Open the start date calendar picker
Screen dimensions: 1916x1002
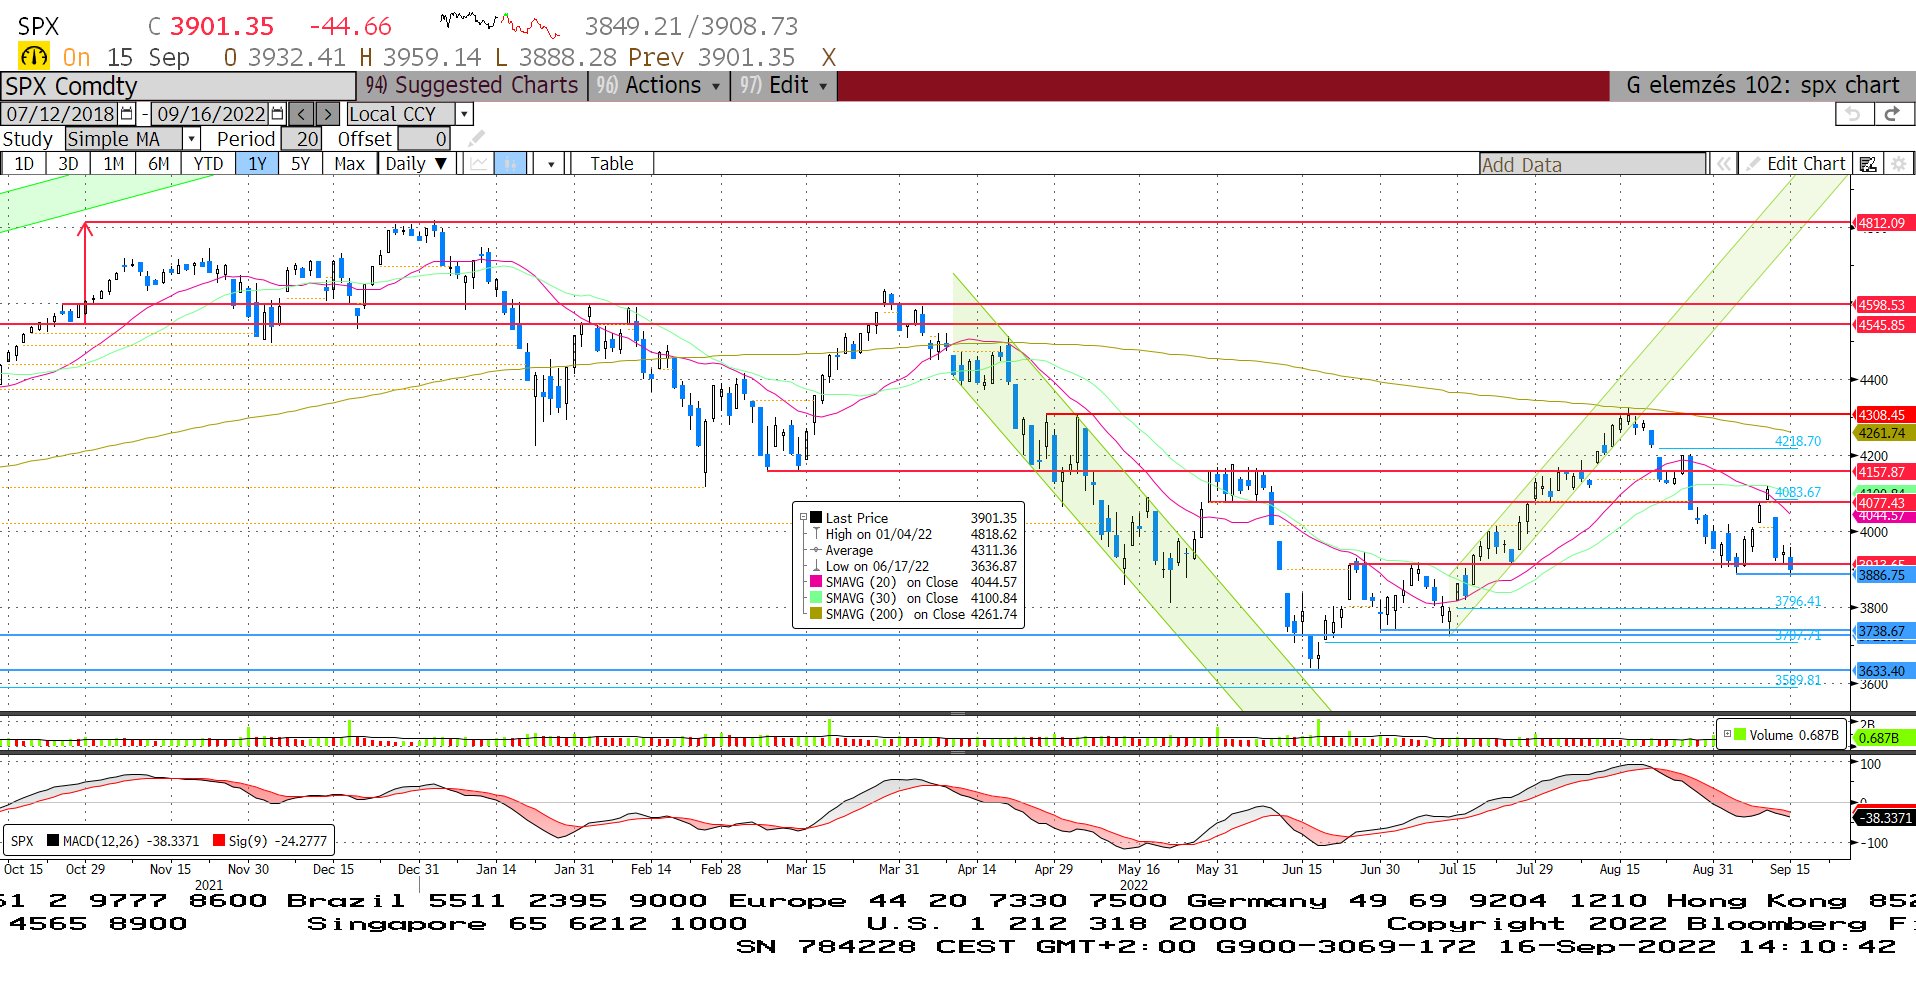pos(127,114)
